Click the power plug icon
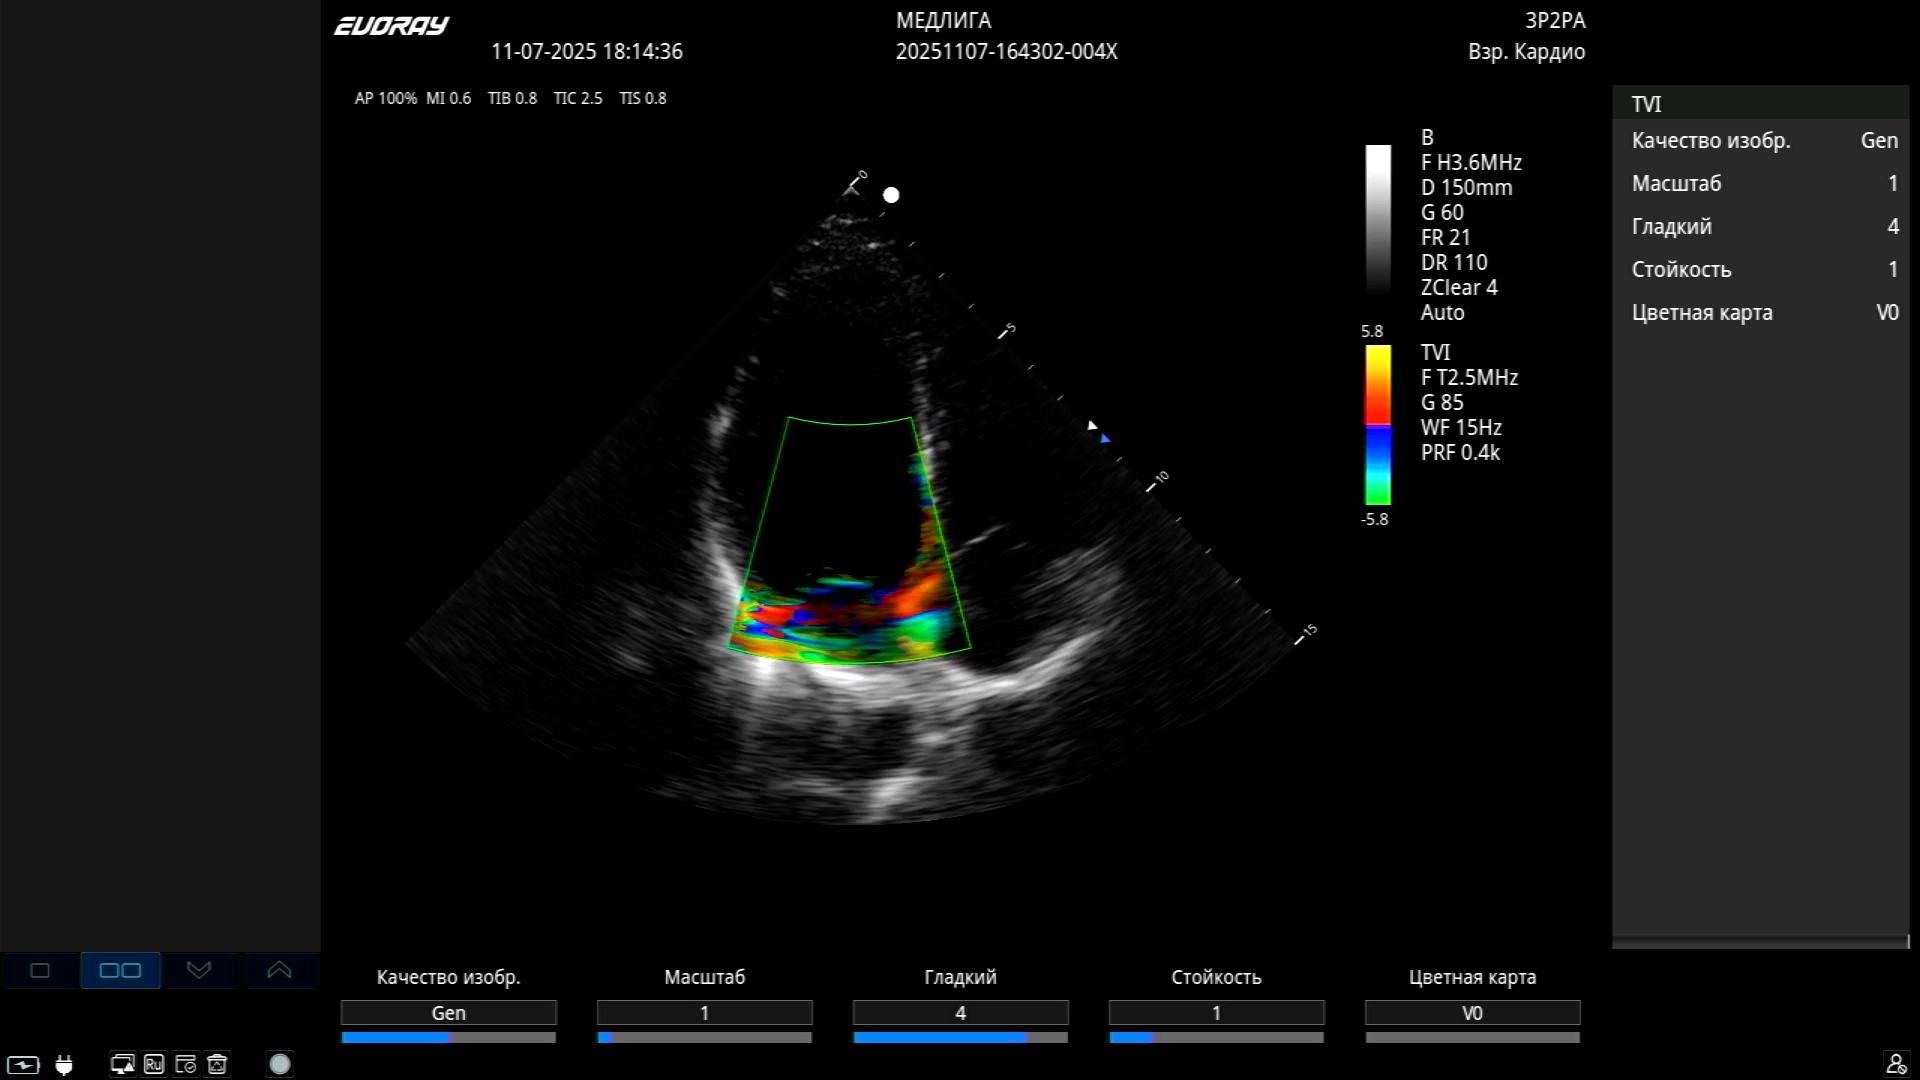Viewport: 1920px width, 1080px height. click(64, 1065)
